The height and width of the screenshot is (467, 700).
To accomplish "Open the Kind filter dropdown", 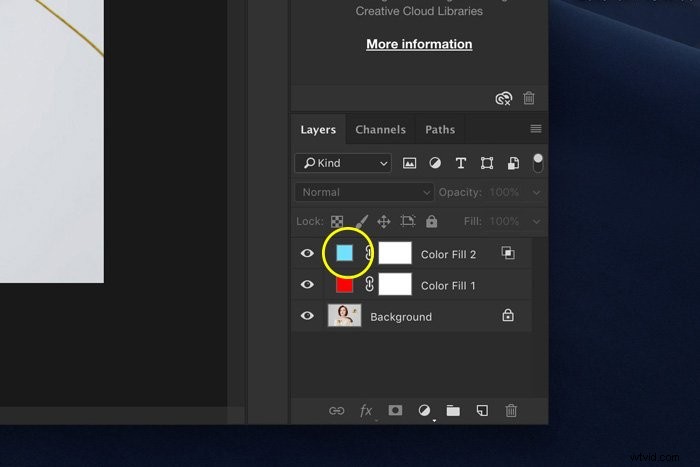I will [x=343, y=163].
